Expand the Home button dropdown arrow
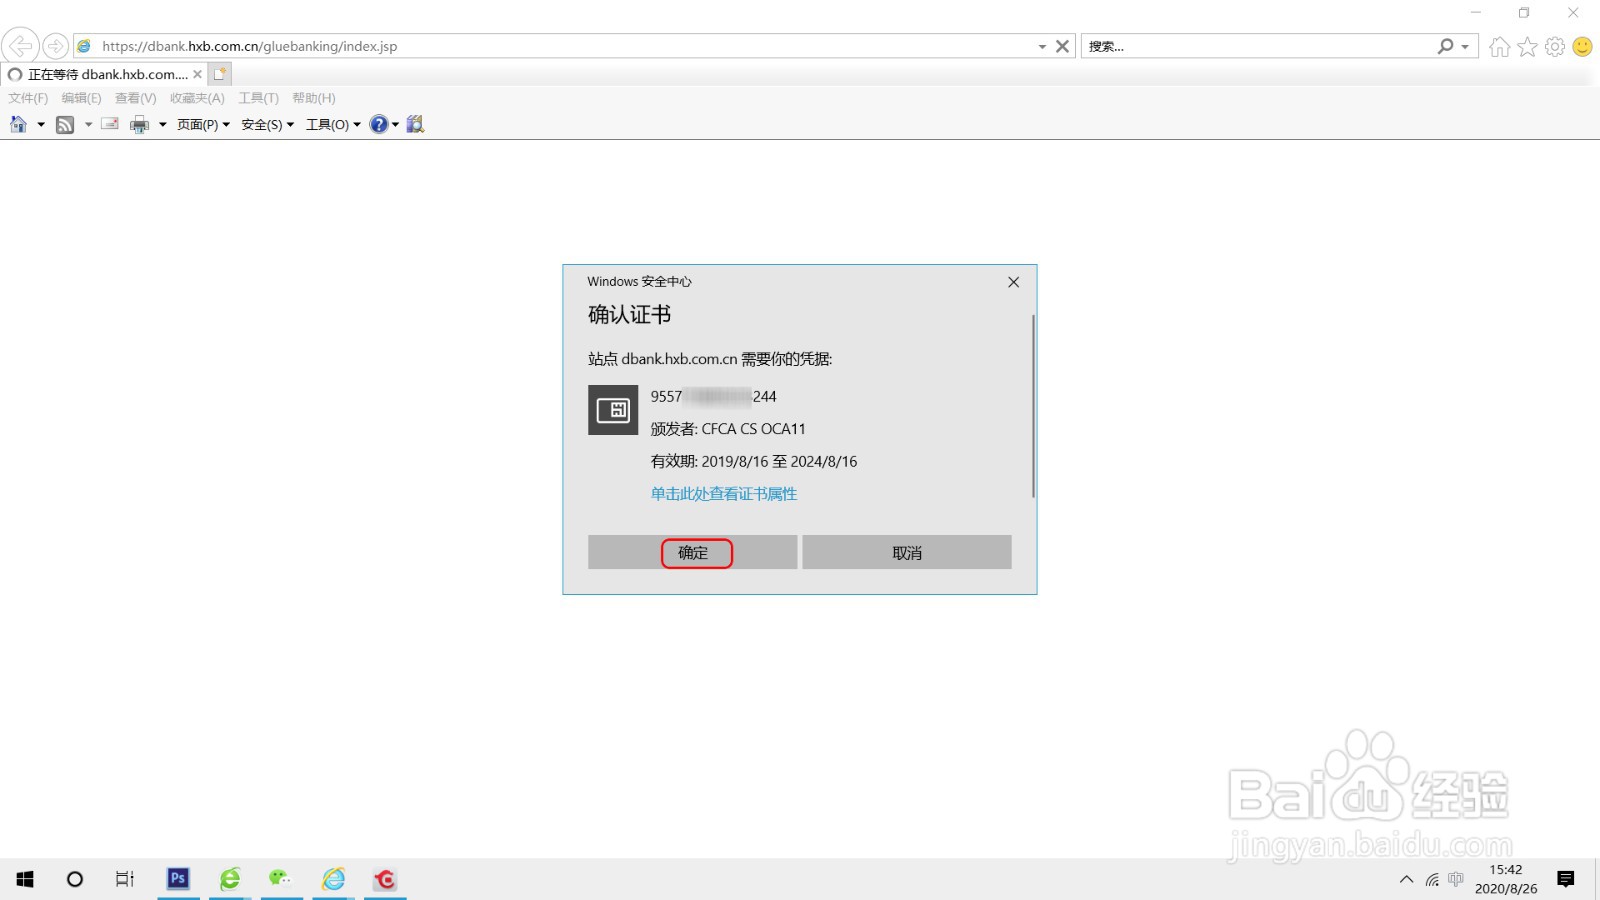1600x900 pixels. coord(41,124)
